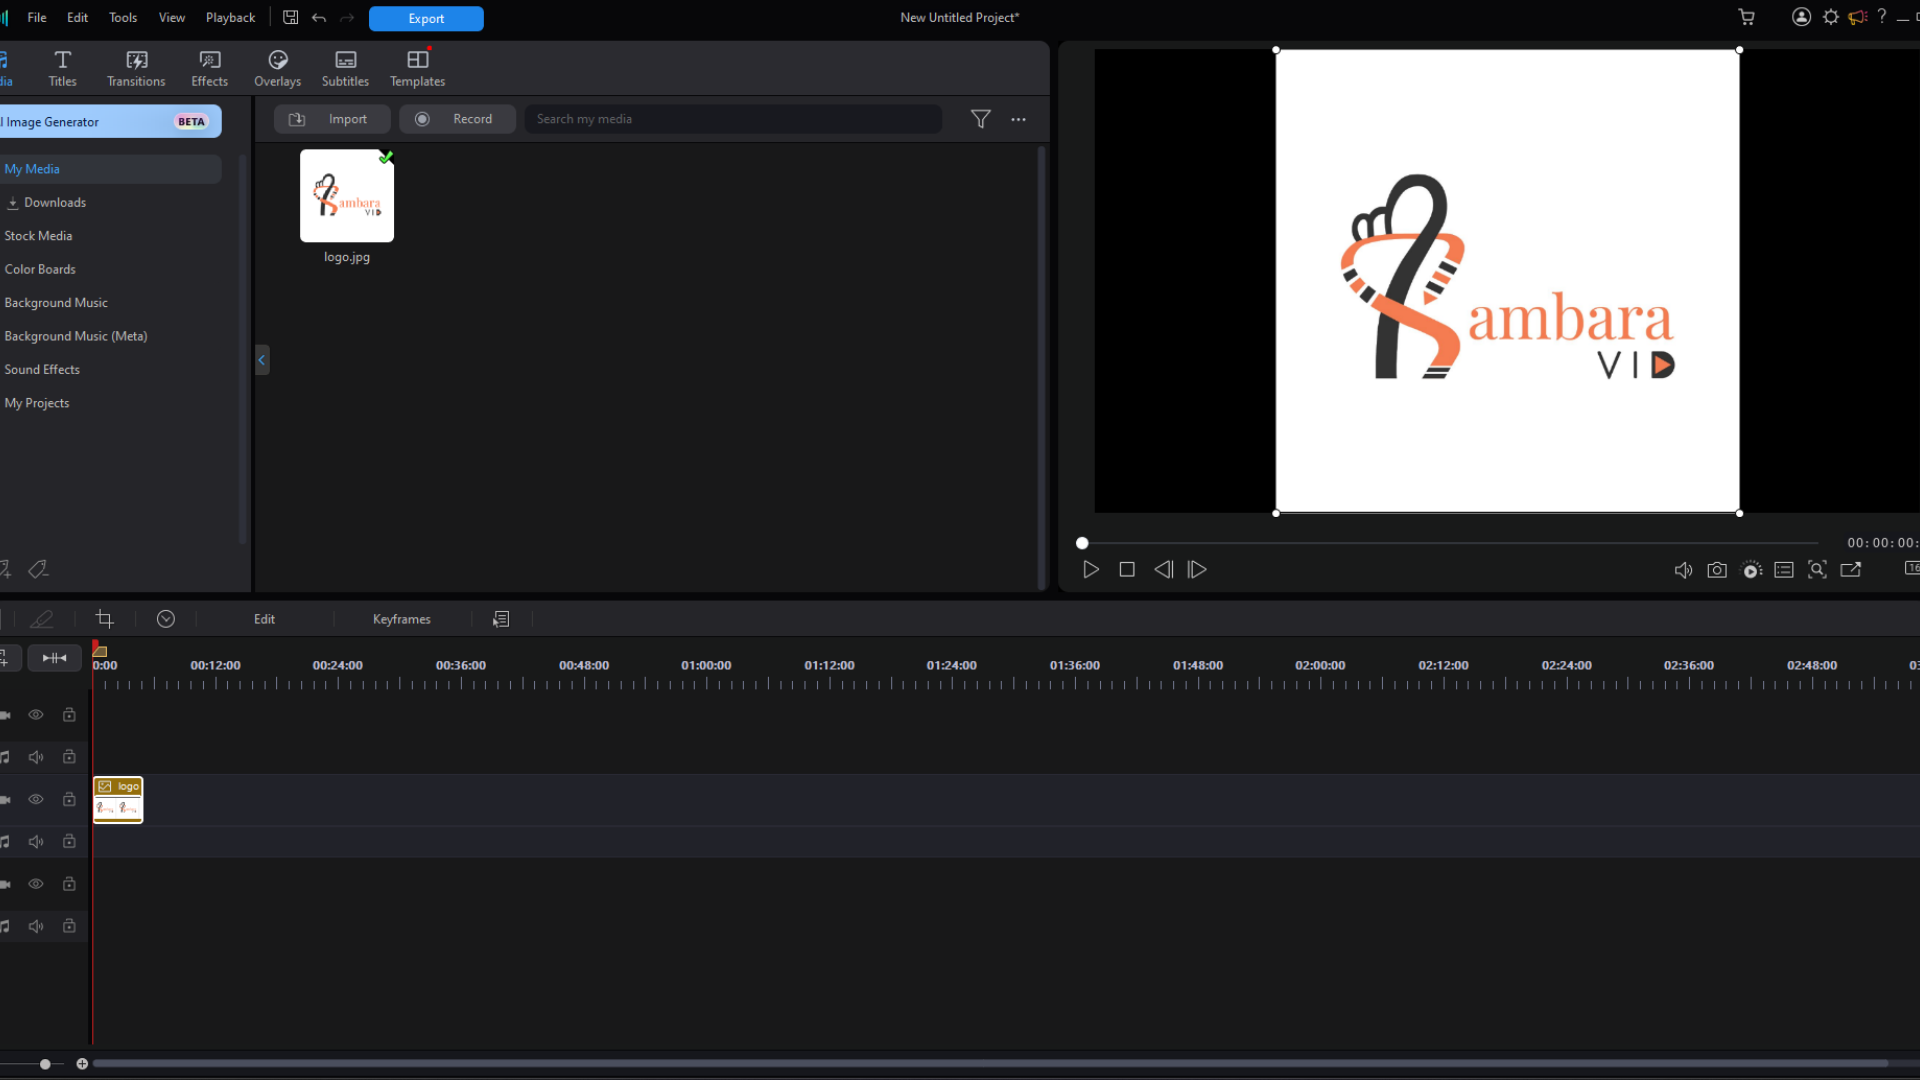Viewport: 1920px width, 1080px height.
Task: Click the timeline Edit button
Action: click(x=264, y=619)
